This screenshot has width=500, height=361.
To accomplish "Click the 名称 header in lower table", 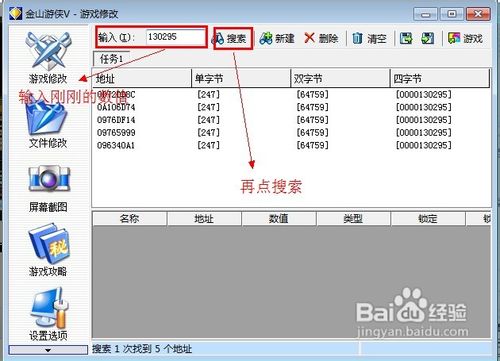I will 129,219.
